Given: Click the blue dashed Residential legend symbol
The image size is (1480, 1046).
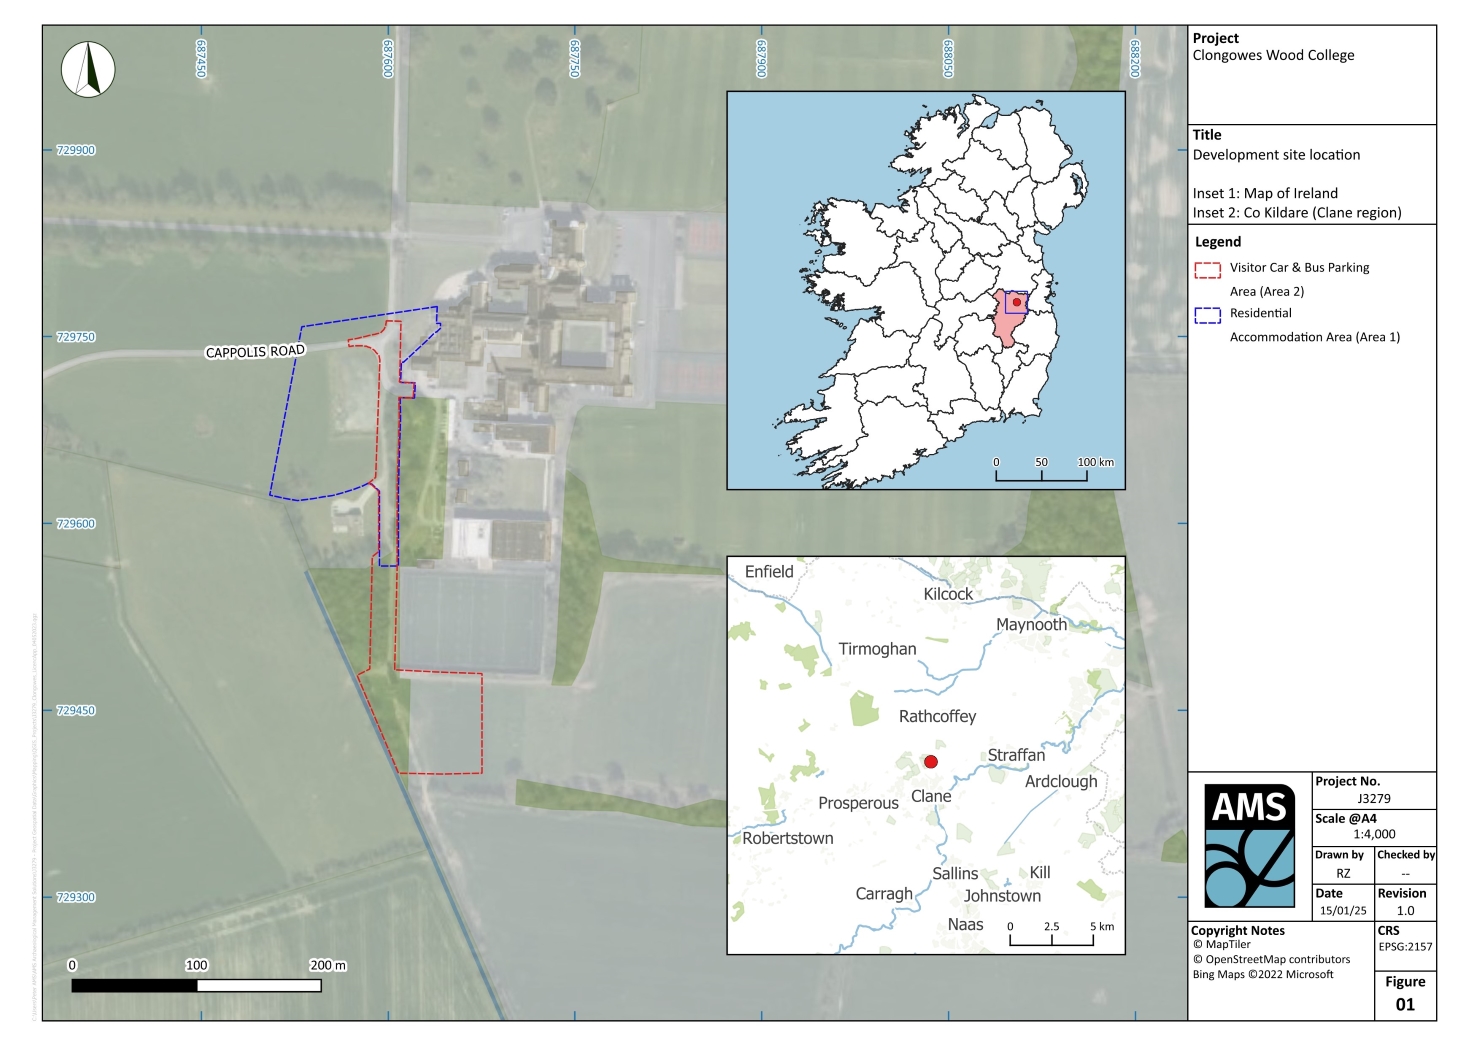Looking at the screenshot, I should 1207,315.
